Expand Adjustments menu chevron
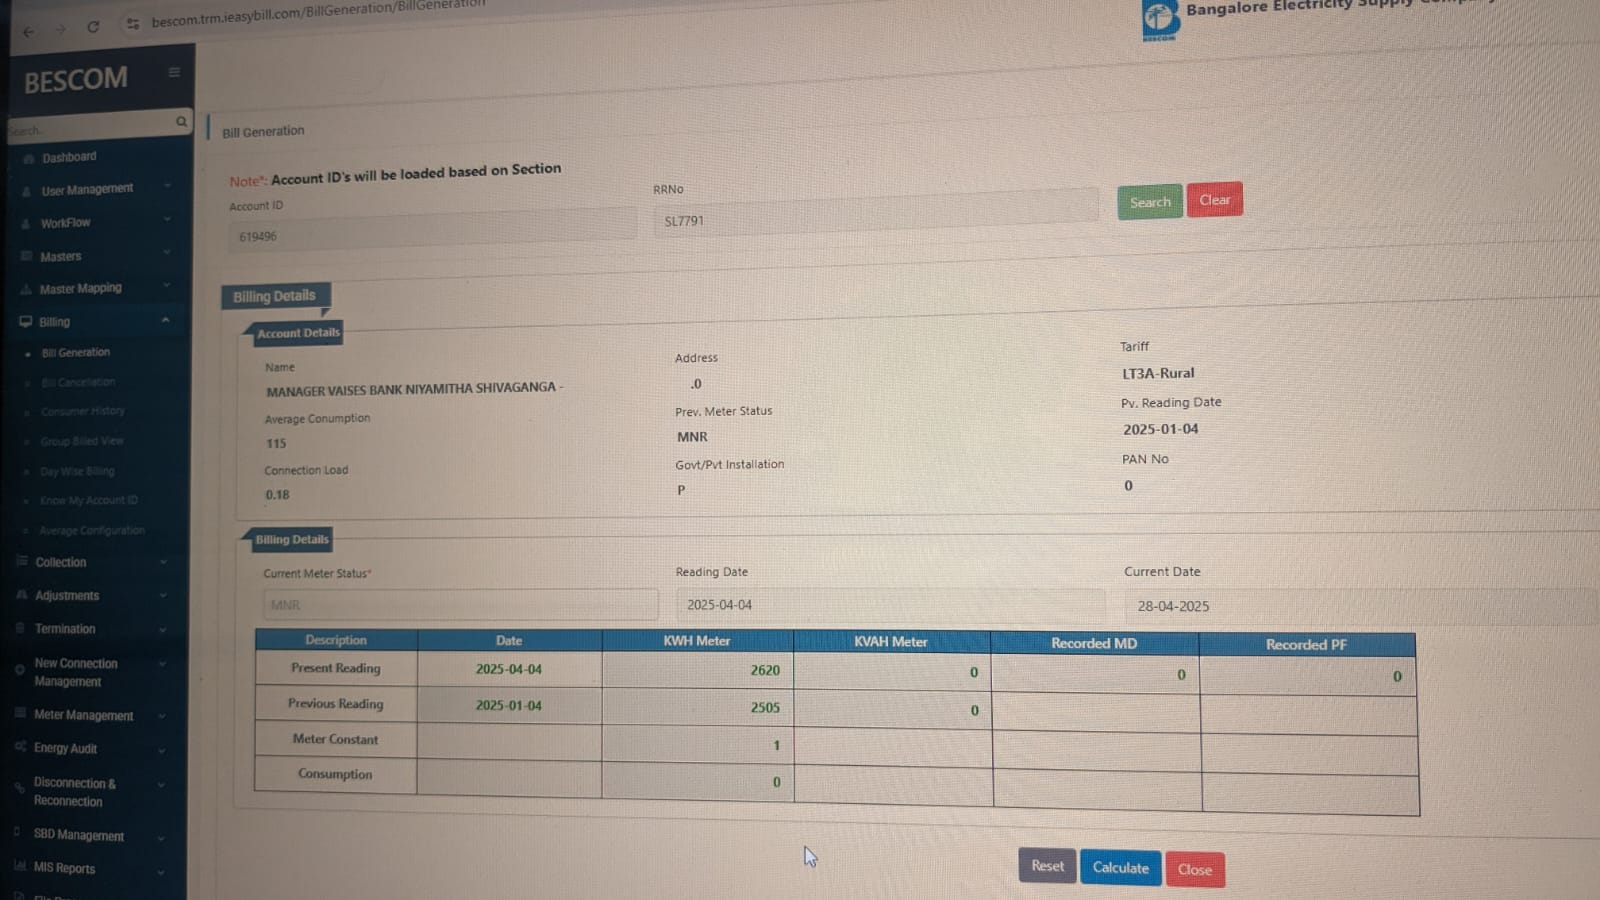 (163, 596)
